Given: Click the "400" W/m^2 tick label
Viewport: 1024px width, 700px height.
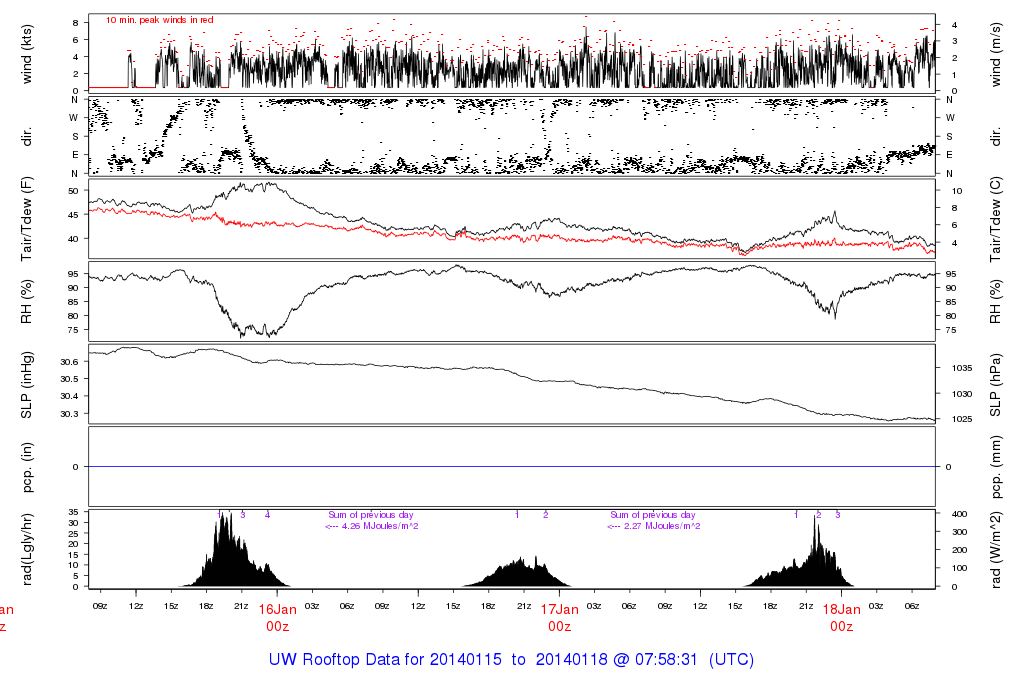Looking at the screenshot, I should click(x=959, y=515).
